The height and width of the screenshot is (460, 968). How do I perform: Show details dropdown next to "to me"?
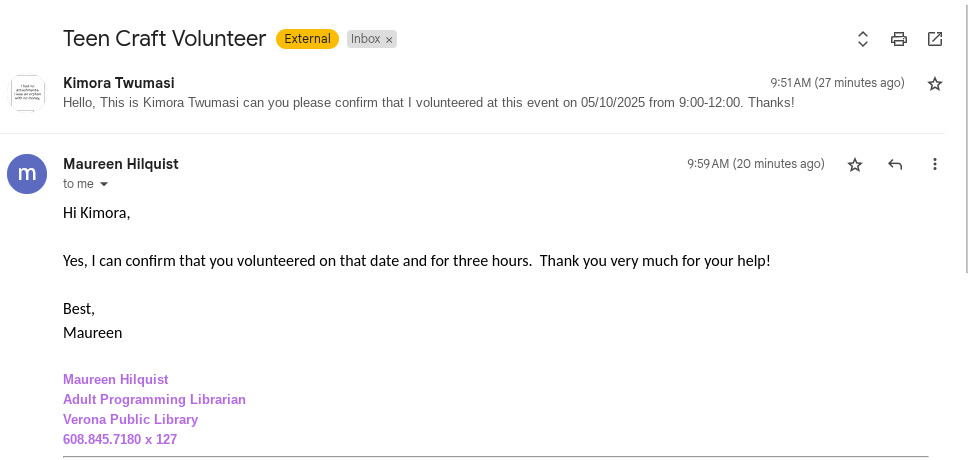[x=103, y=185]
